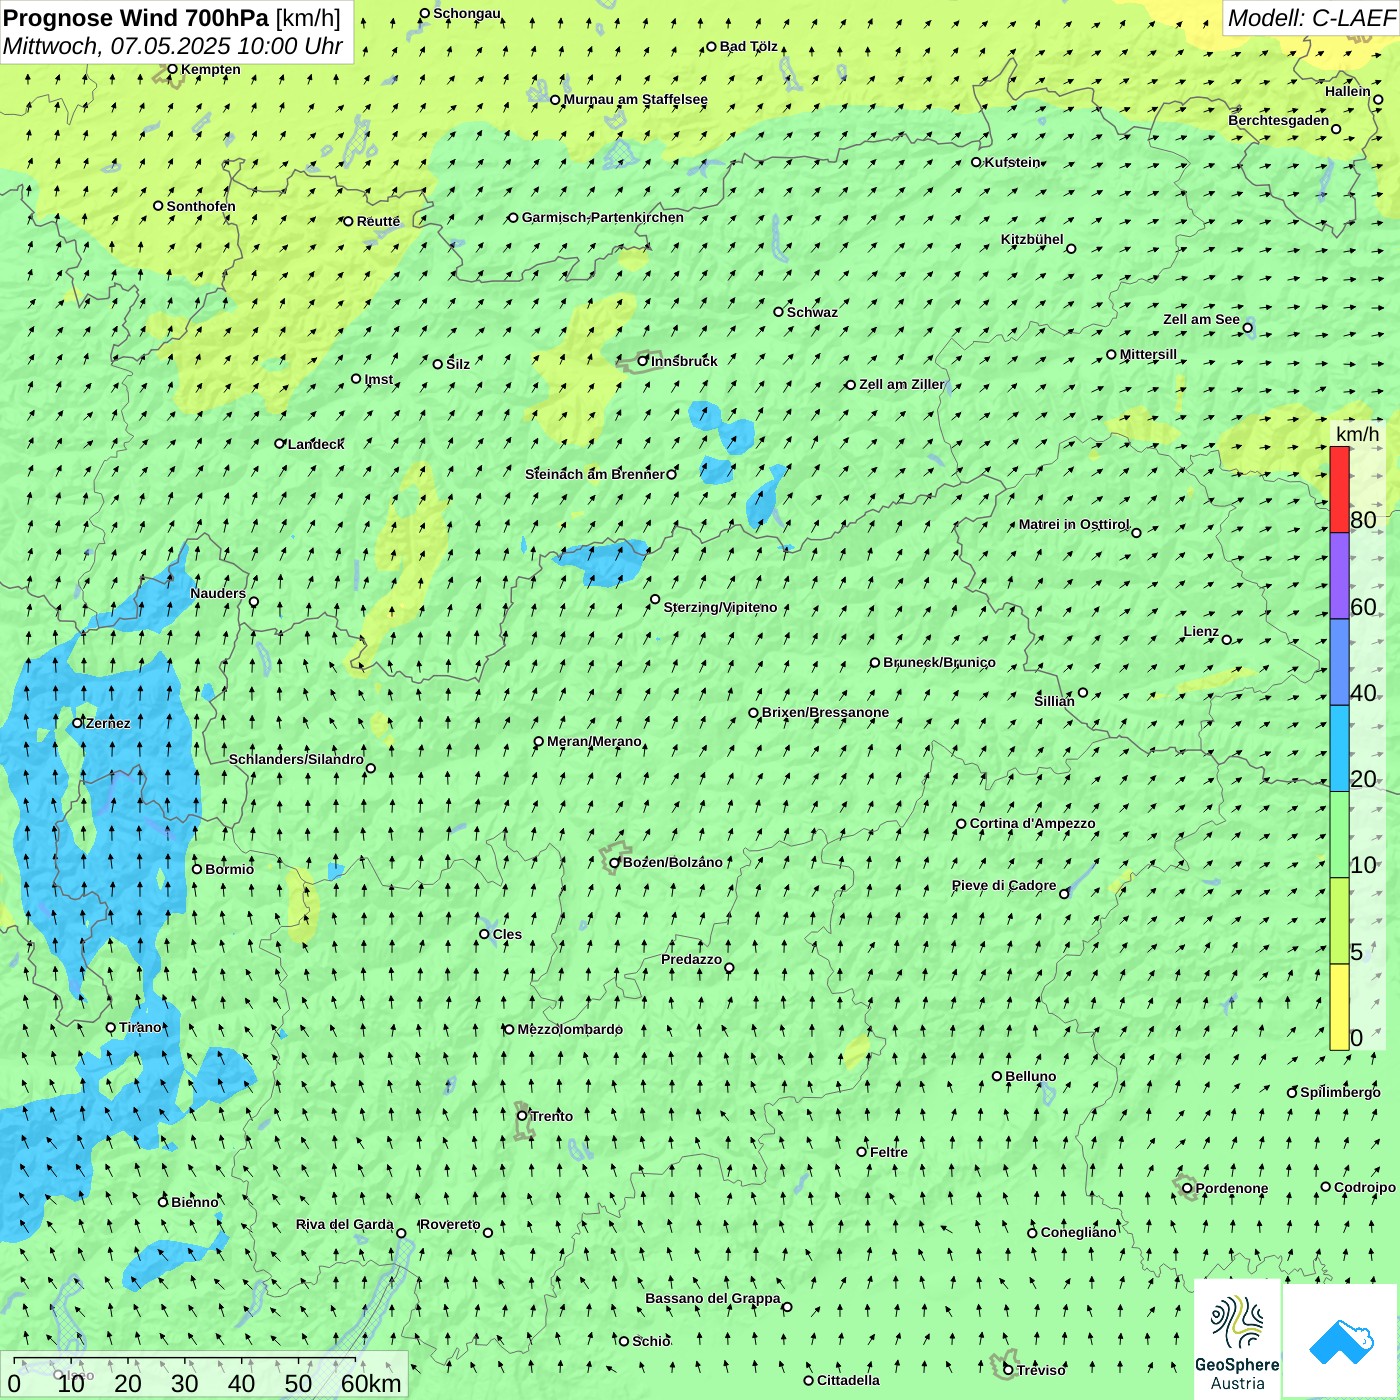Click the Lienz label
The width and height of the screenshot is (1400, 1400).
[x=1201, y=631]
